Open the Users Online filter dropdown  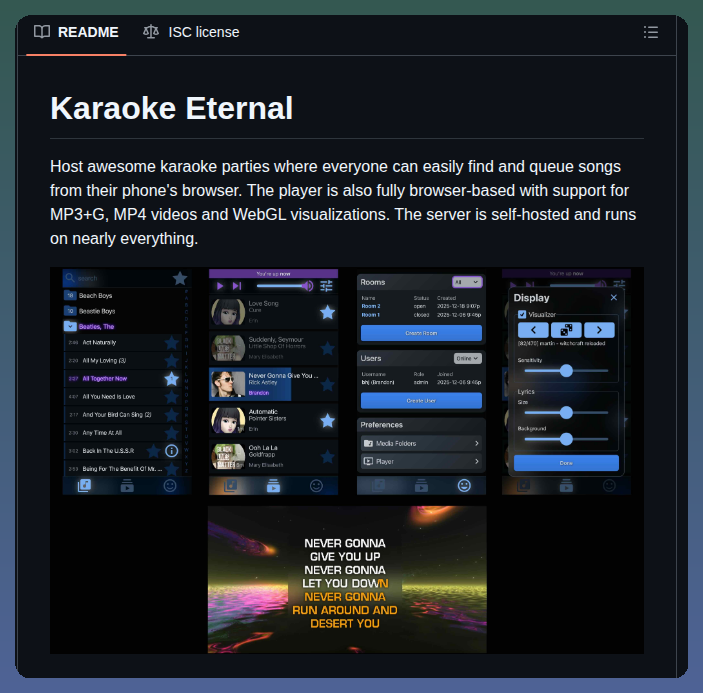point(468,358)
